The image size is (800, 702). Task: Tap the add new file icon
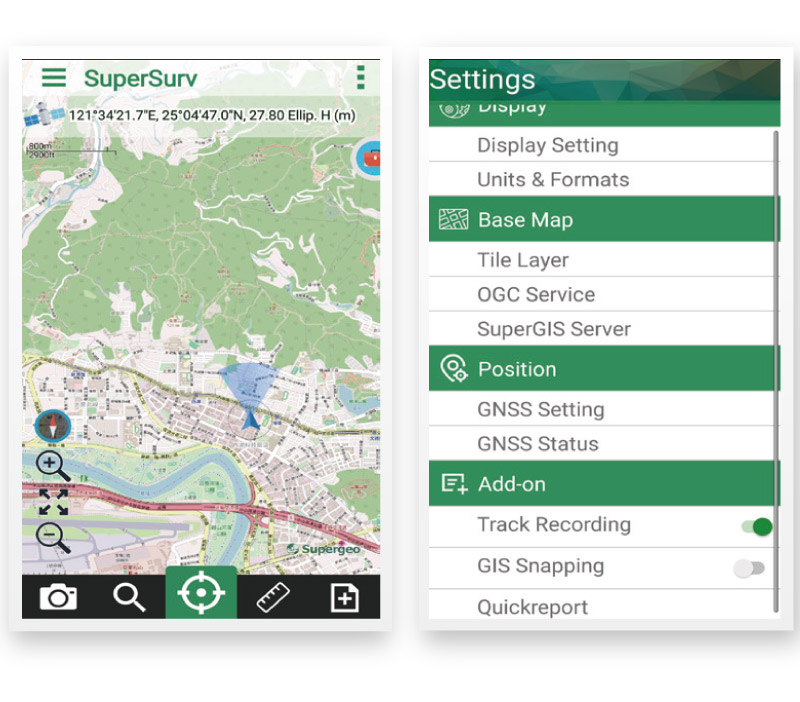(x=345, y=597)
